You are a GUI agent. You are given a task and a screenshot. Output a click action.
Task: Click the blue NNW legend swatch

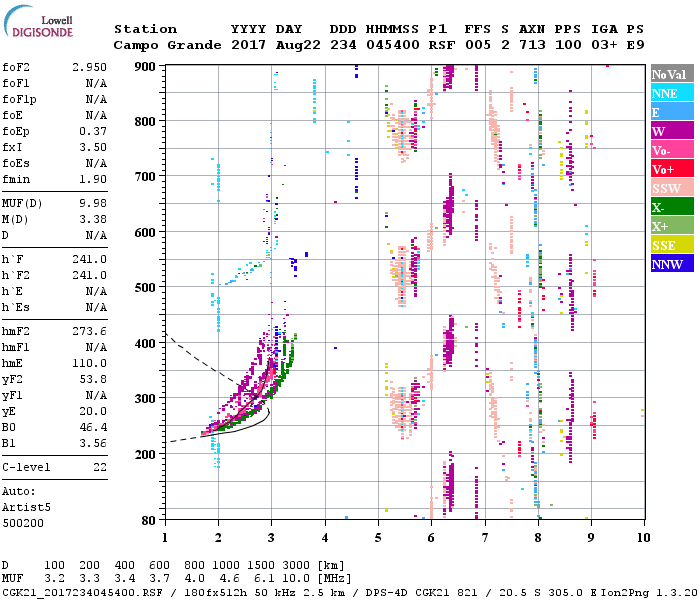672,264
